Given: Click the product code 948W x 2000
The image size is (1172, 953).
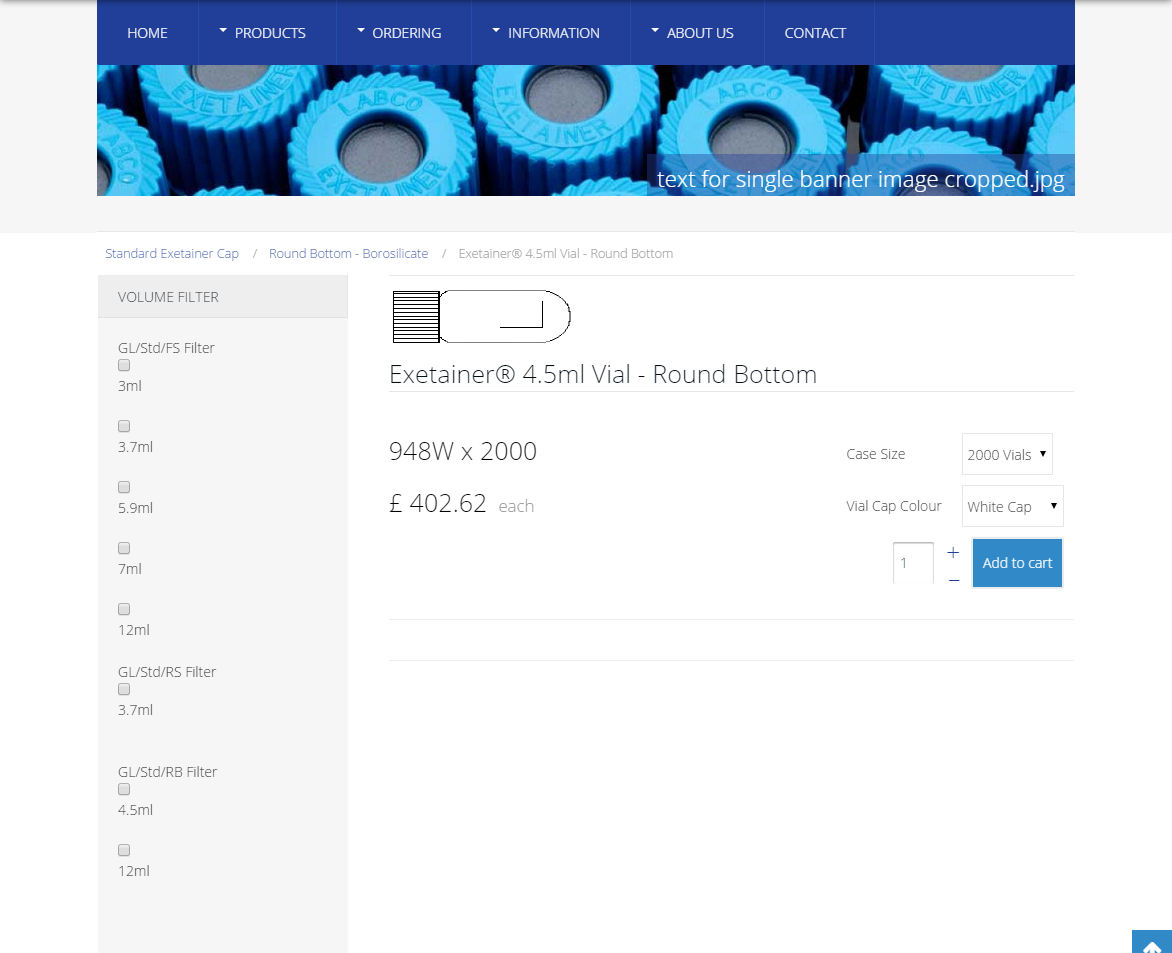Looking at the screenshot, I should pos(463,451).
